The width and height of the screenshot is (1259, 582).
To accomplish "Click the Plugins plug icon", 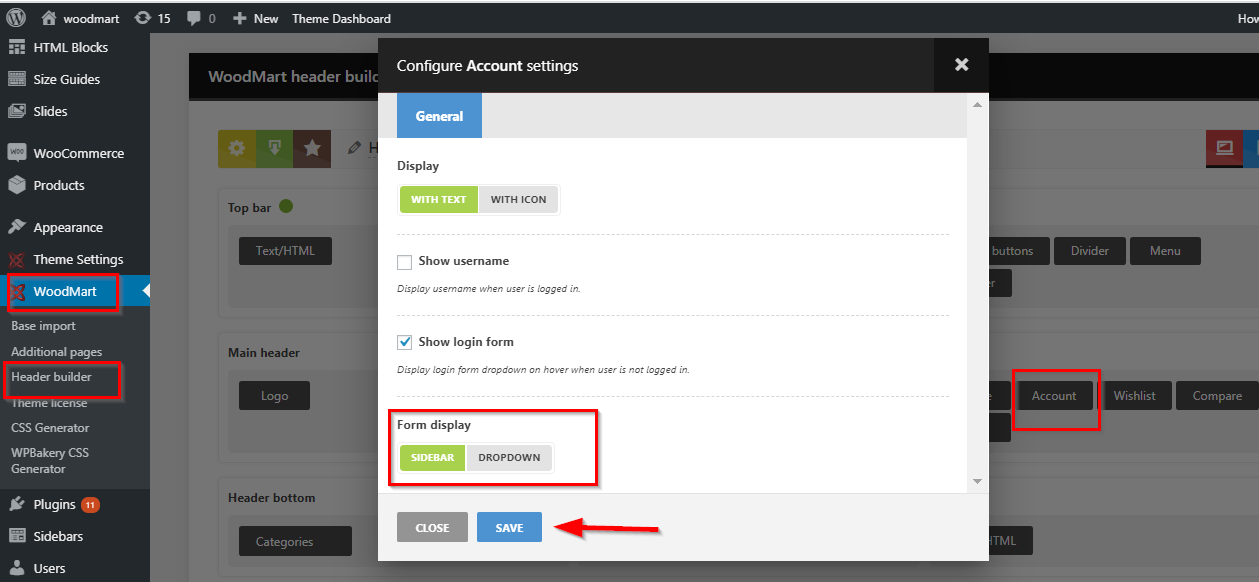I will coord(16,504).
